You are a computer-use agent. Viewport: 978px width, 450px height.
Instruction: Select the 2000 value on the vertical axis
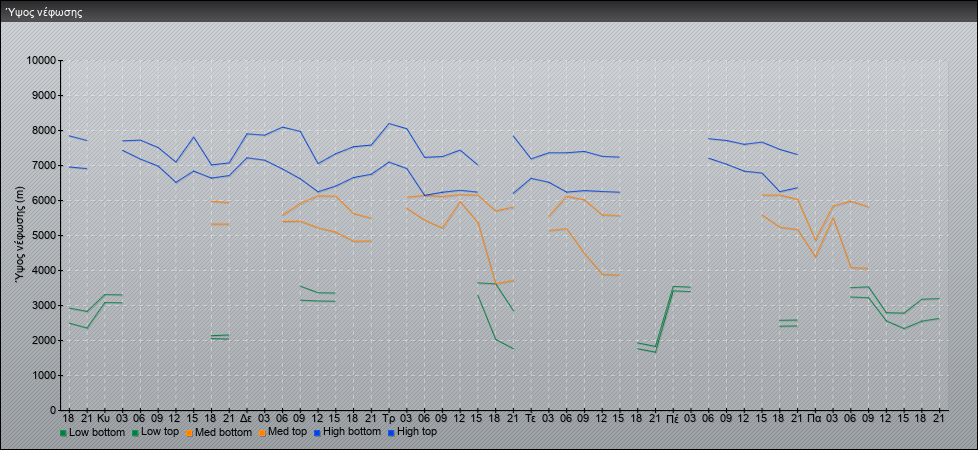44,340
